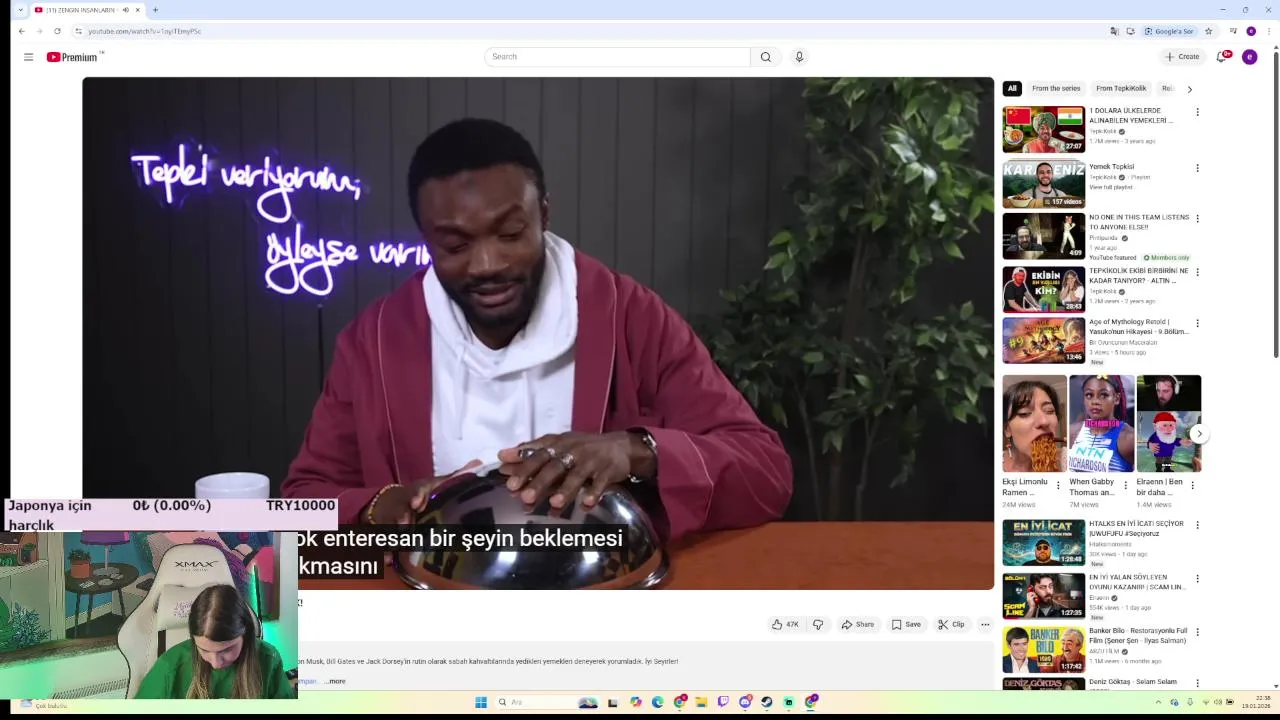Open options for 'TEPKİKOLİK EKİBİ' video
The height and width of the screenshot is (720, 1280).
[1197, 272]
